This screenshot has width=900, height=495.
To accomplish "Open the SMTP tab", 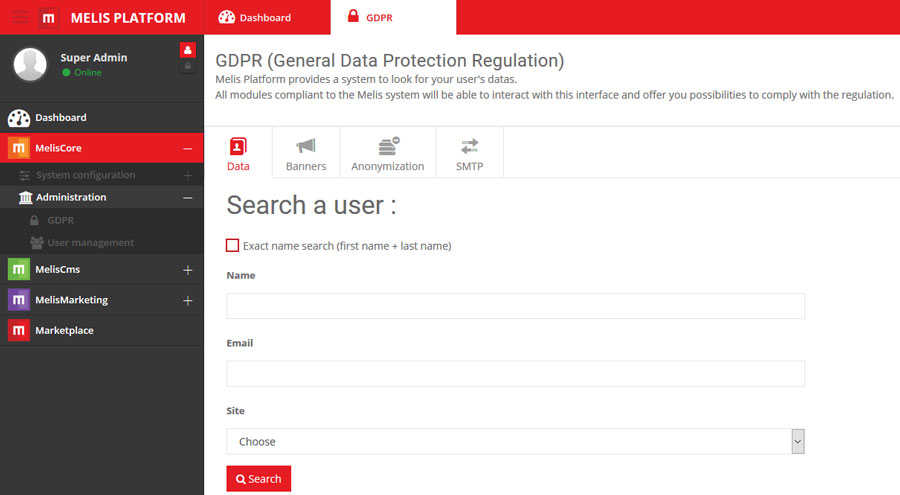I will click(469, 153).
